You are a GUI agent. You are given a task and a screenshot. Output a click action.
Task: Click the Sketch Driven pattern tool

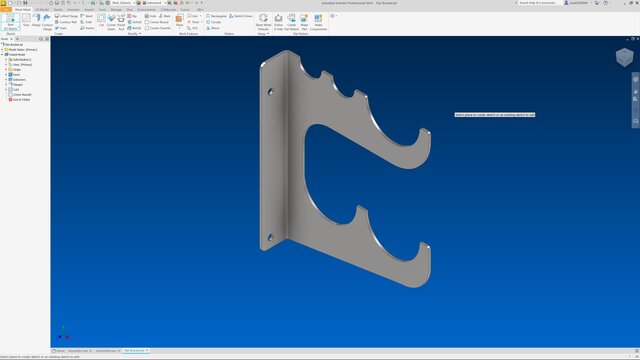[241, 16]
